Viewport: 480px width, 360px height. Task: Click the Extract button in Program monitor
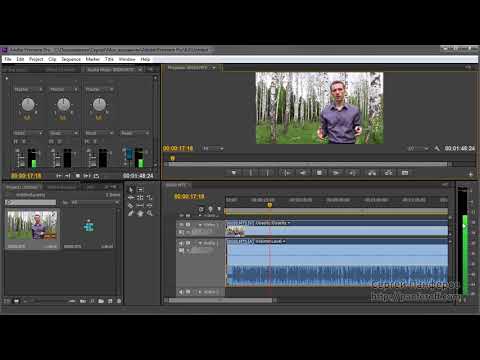click(388, 173)
